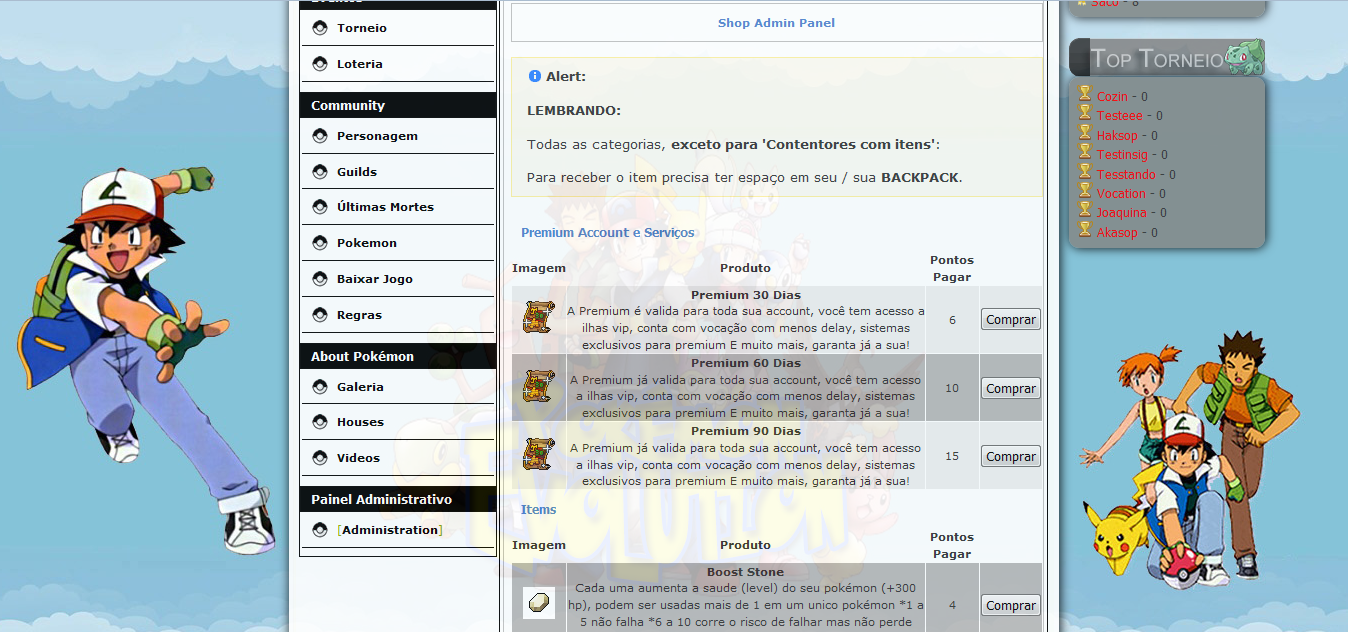Click Comprar for Premium 30 Dias

1011,320
